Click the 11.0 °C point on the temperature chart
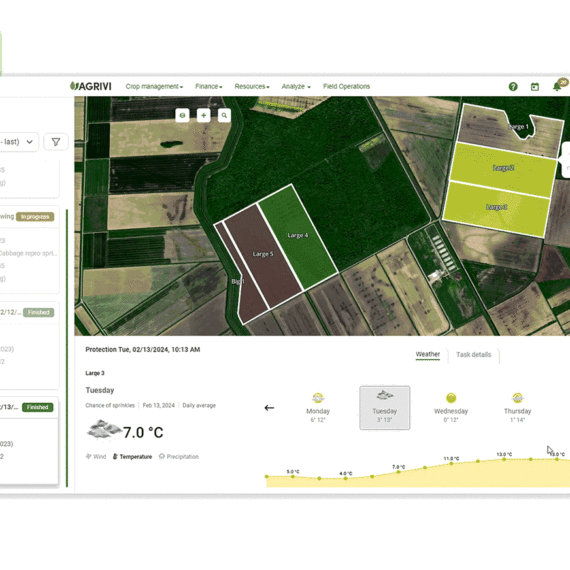 point(451,463)
